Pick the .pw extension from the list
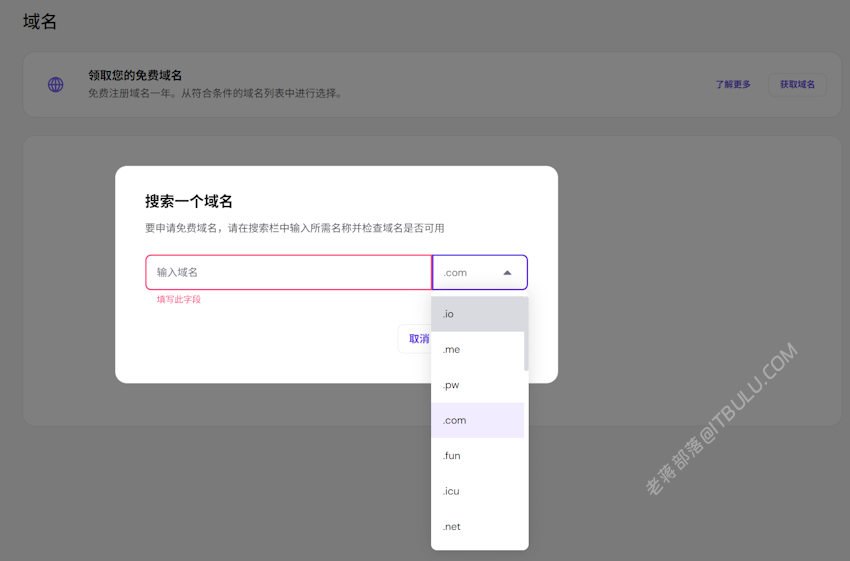 tap(478, 385)
